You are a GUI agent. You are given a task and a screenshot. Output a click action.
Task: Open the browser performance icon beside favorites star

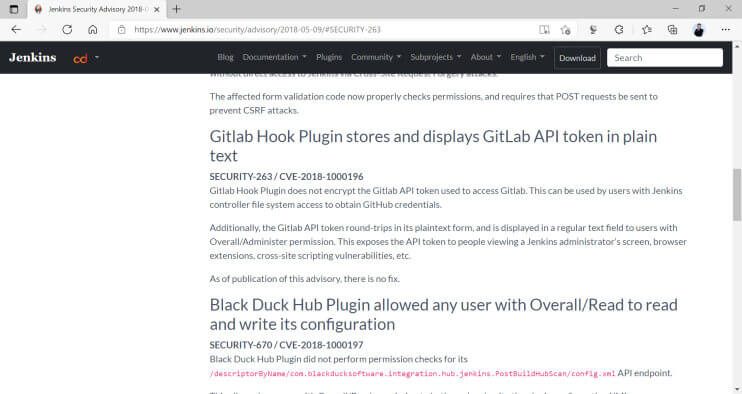[592, 30]
